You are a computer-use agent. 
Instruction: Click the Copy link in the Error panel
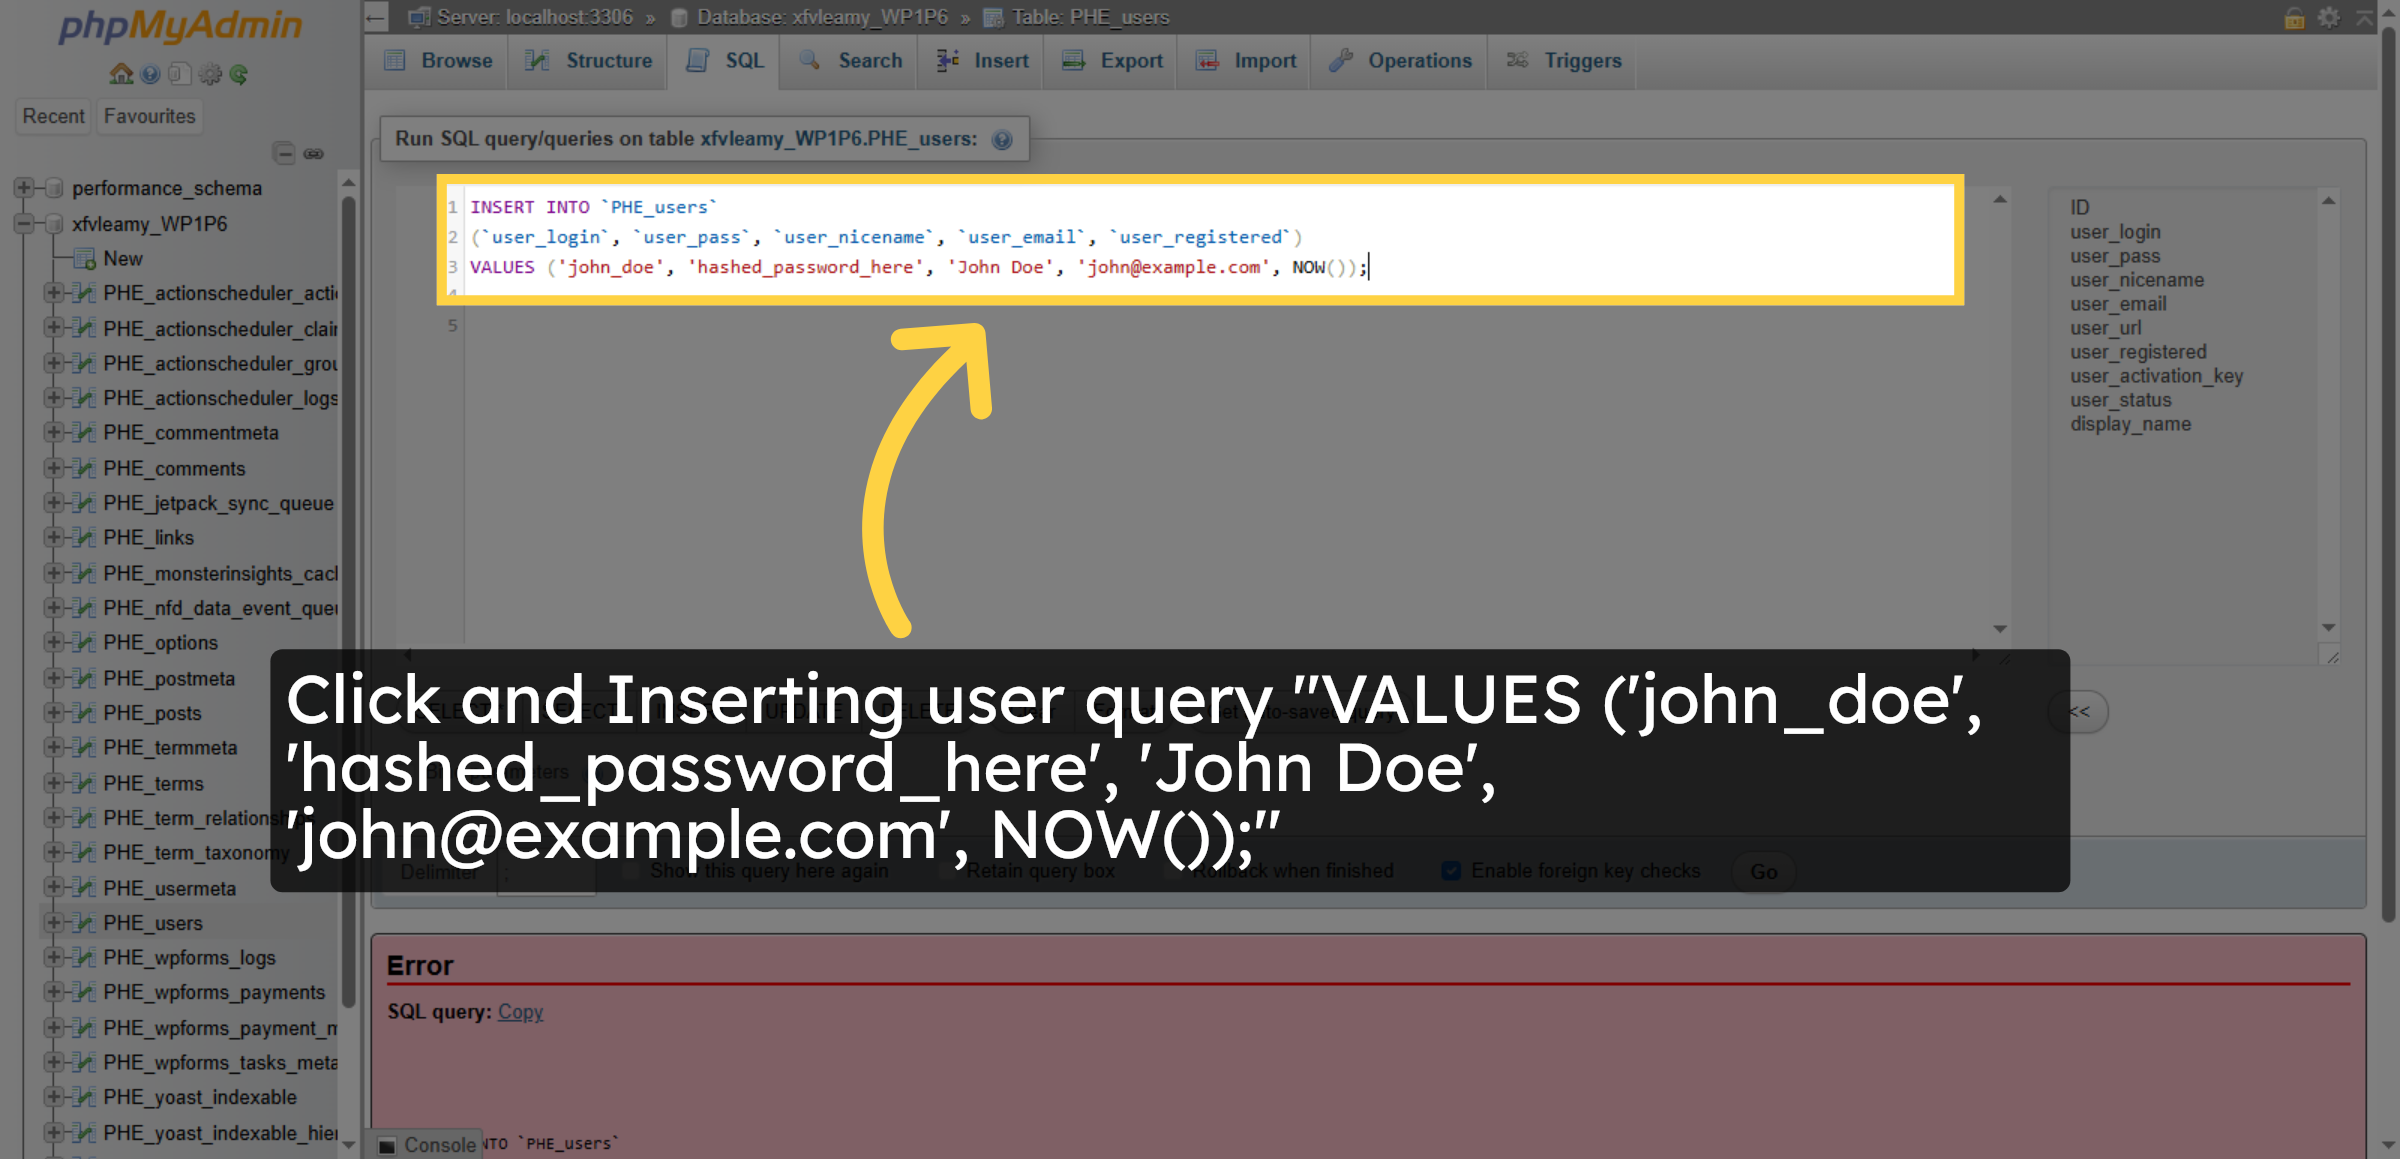point(519,1012)
